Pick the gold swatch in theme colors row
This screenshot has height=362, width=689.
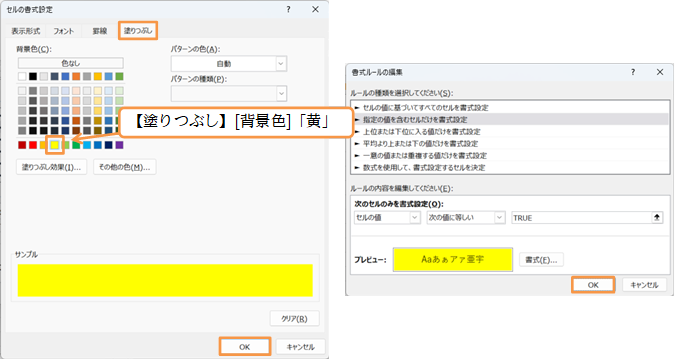98,76
